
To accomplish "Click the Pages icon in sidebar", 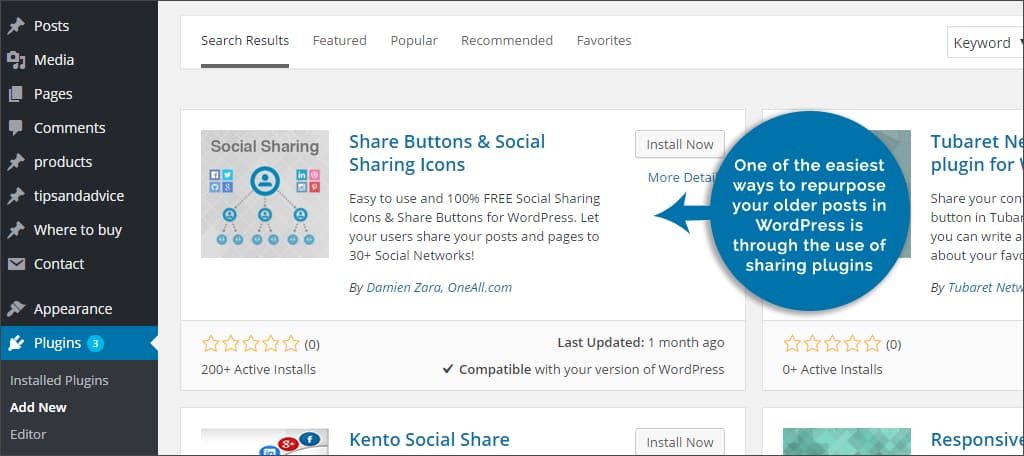I will 16,94.
